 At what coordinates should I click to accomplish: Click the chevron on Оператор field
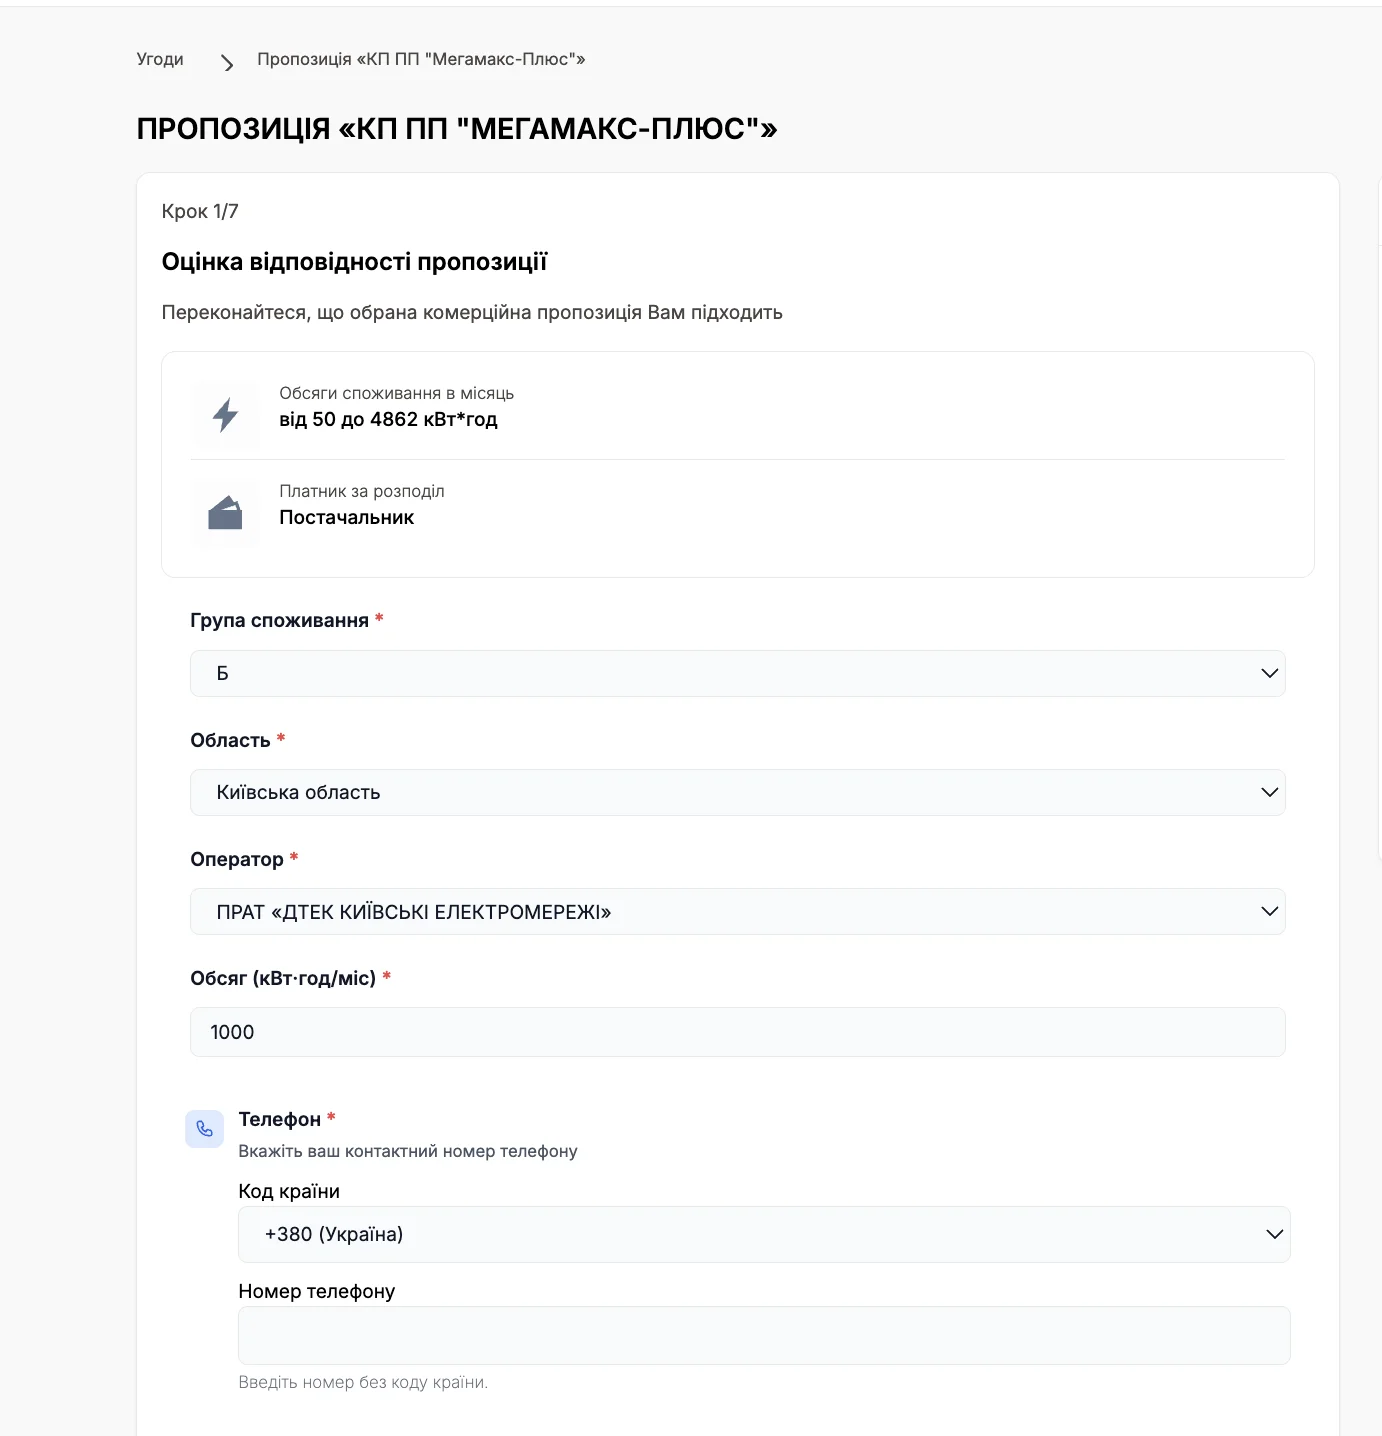pyautogui.click(x=1269, y=911)
